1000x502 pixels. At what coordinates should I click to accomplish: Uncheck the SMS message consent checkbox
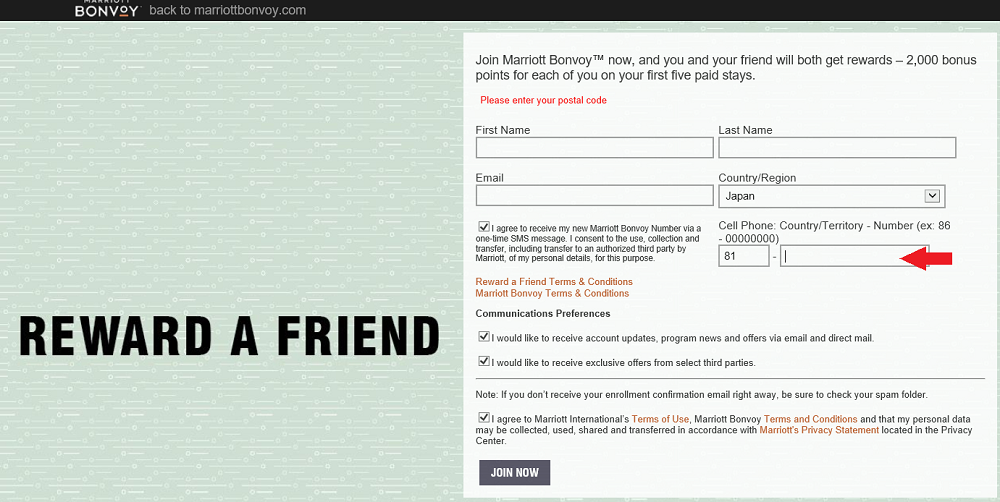click(484, 226)
